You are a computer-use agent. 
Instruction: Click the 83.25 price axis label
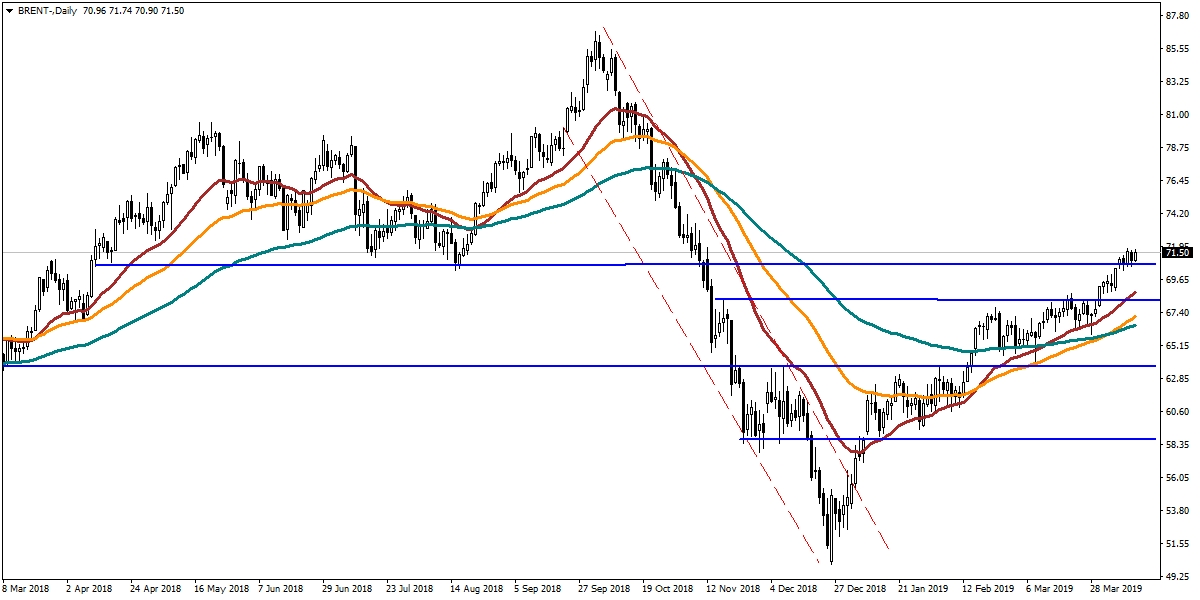(x=1177, y=82)
